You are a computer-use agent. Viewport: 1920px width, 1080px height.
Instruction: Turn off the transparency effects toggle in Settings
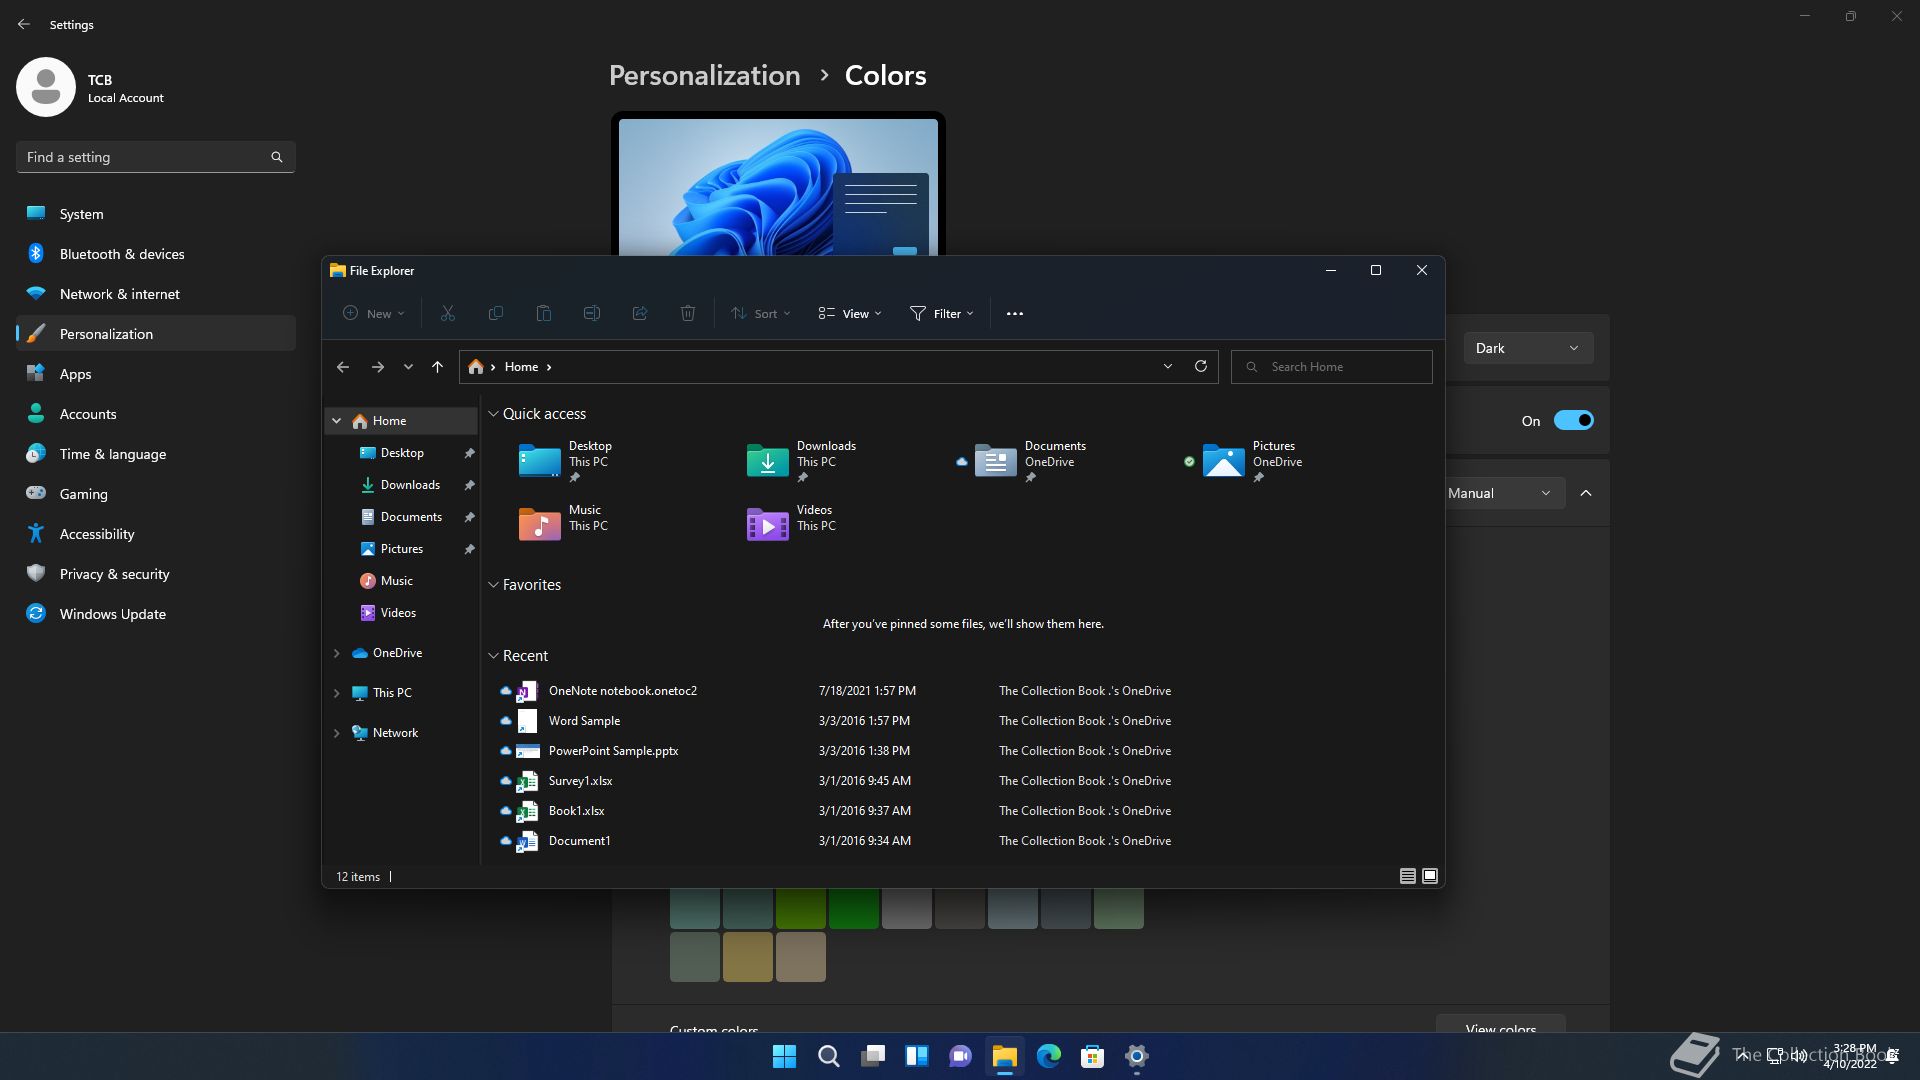pos(1573,420)
